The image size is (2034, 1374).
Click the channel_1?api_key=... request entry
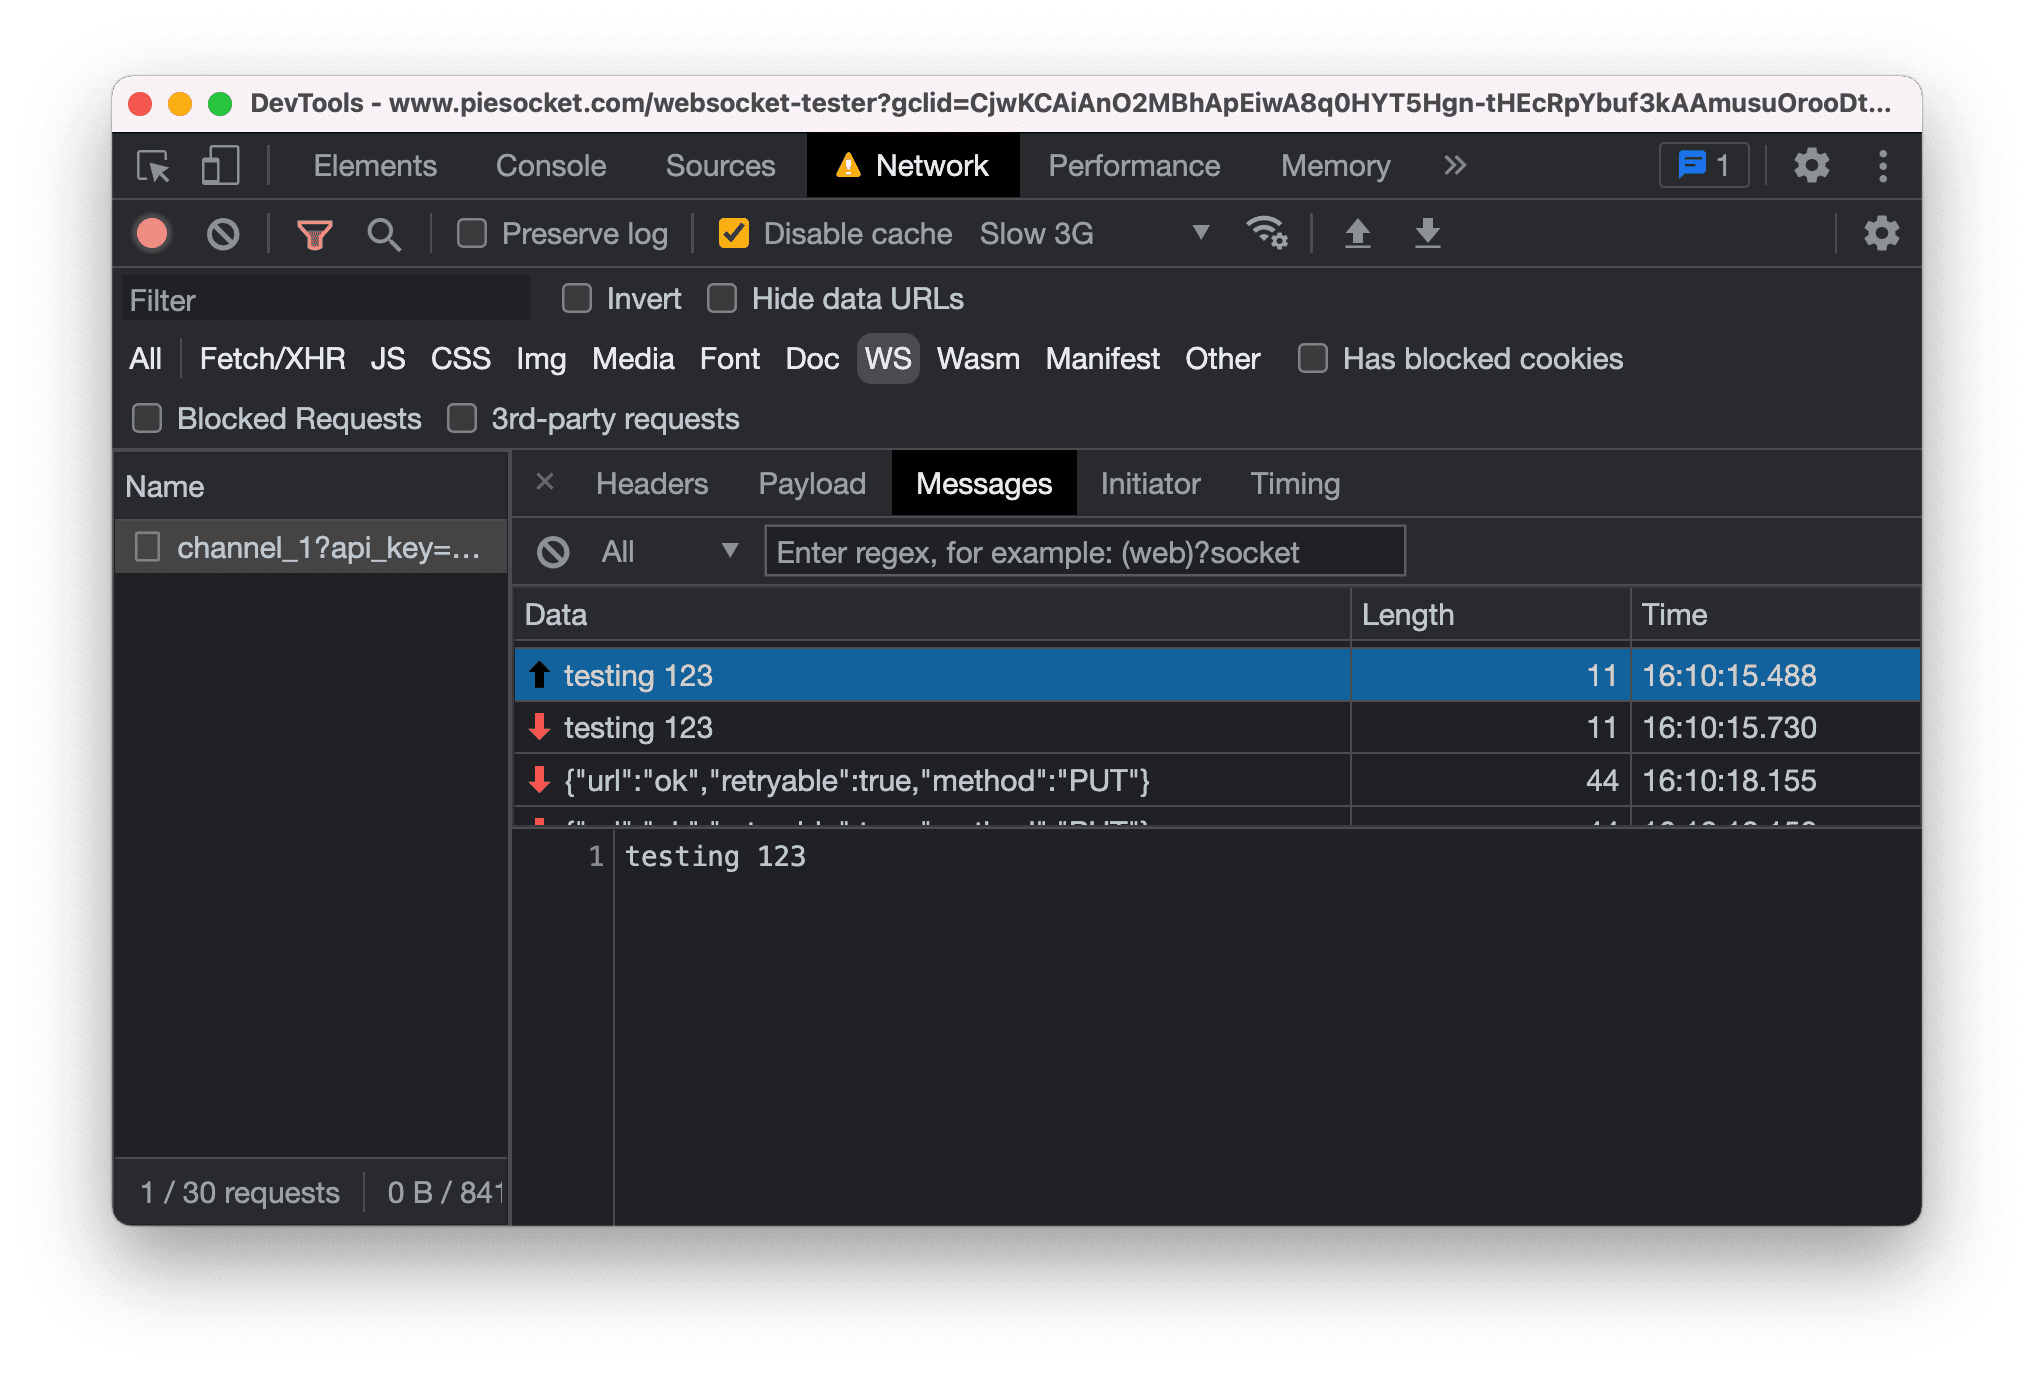[303, 547]
